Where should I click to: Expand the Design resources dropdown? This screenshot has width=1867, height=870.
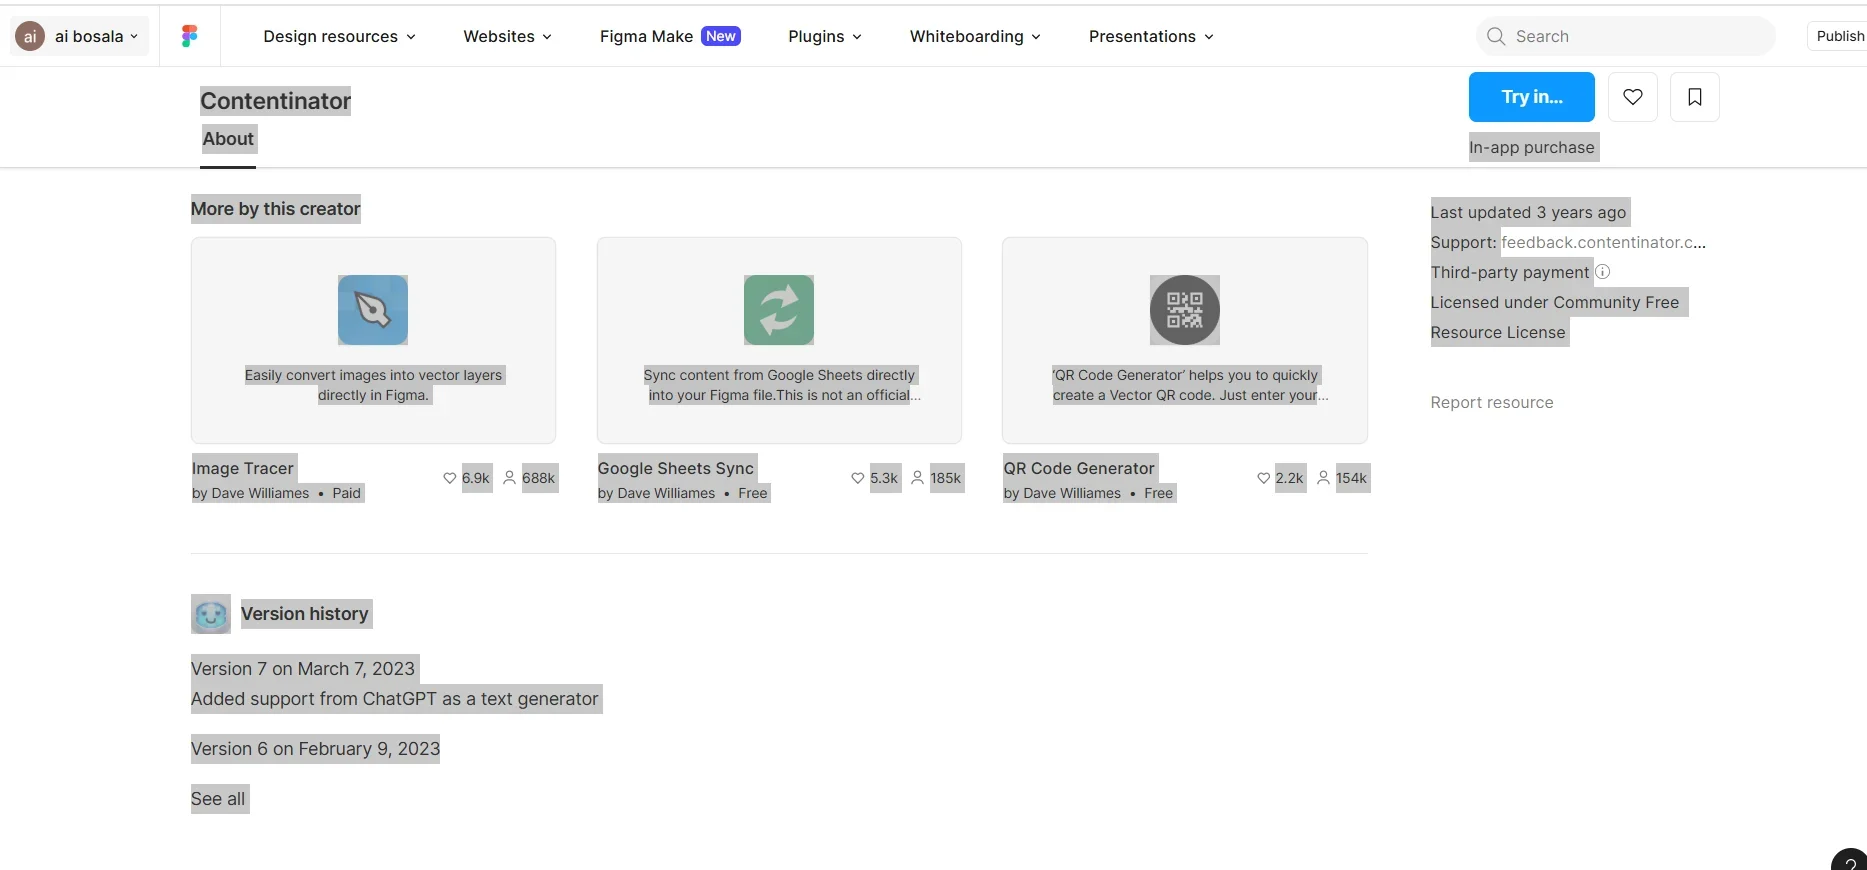click(339, 36)
